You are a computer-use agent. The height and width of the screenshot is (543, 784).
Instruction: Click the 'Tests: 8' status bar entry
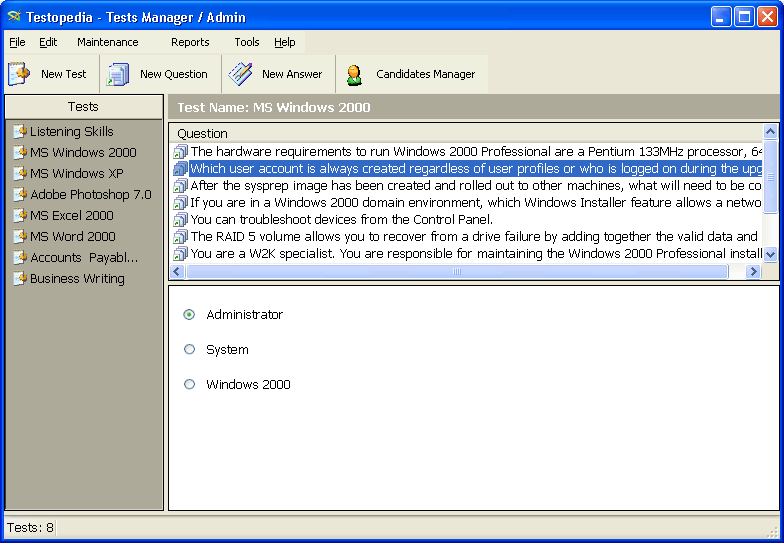point(30,528)
